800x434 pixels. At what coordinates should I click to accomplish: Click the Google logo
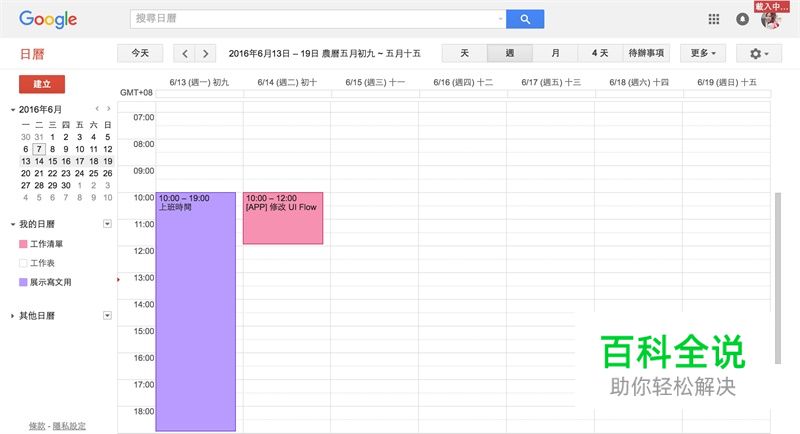coord(48,19)
